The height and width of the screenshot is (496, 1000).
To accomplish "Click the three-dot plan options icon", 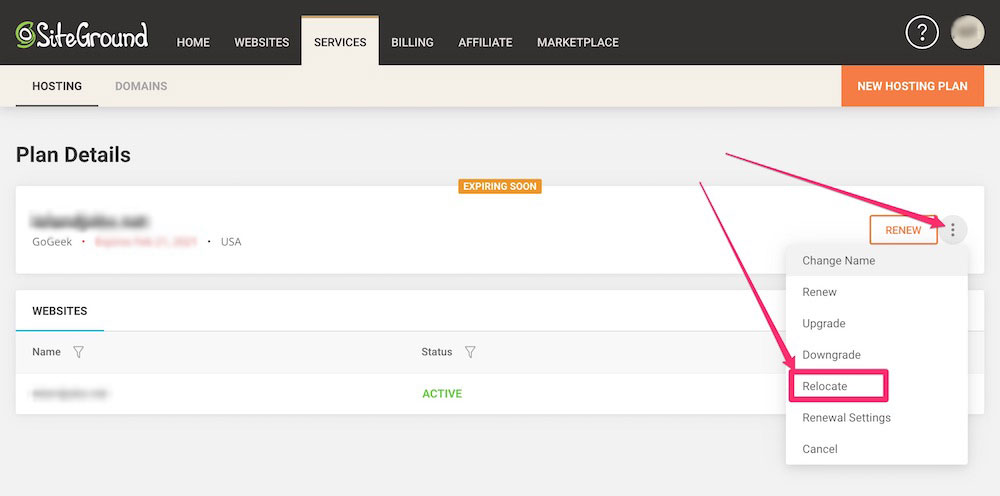I will (953, 230).
